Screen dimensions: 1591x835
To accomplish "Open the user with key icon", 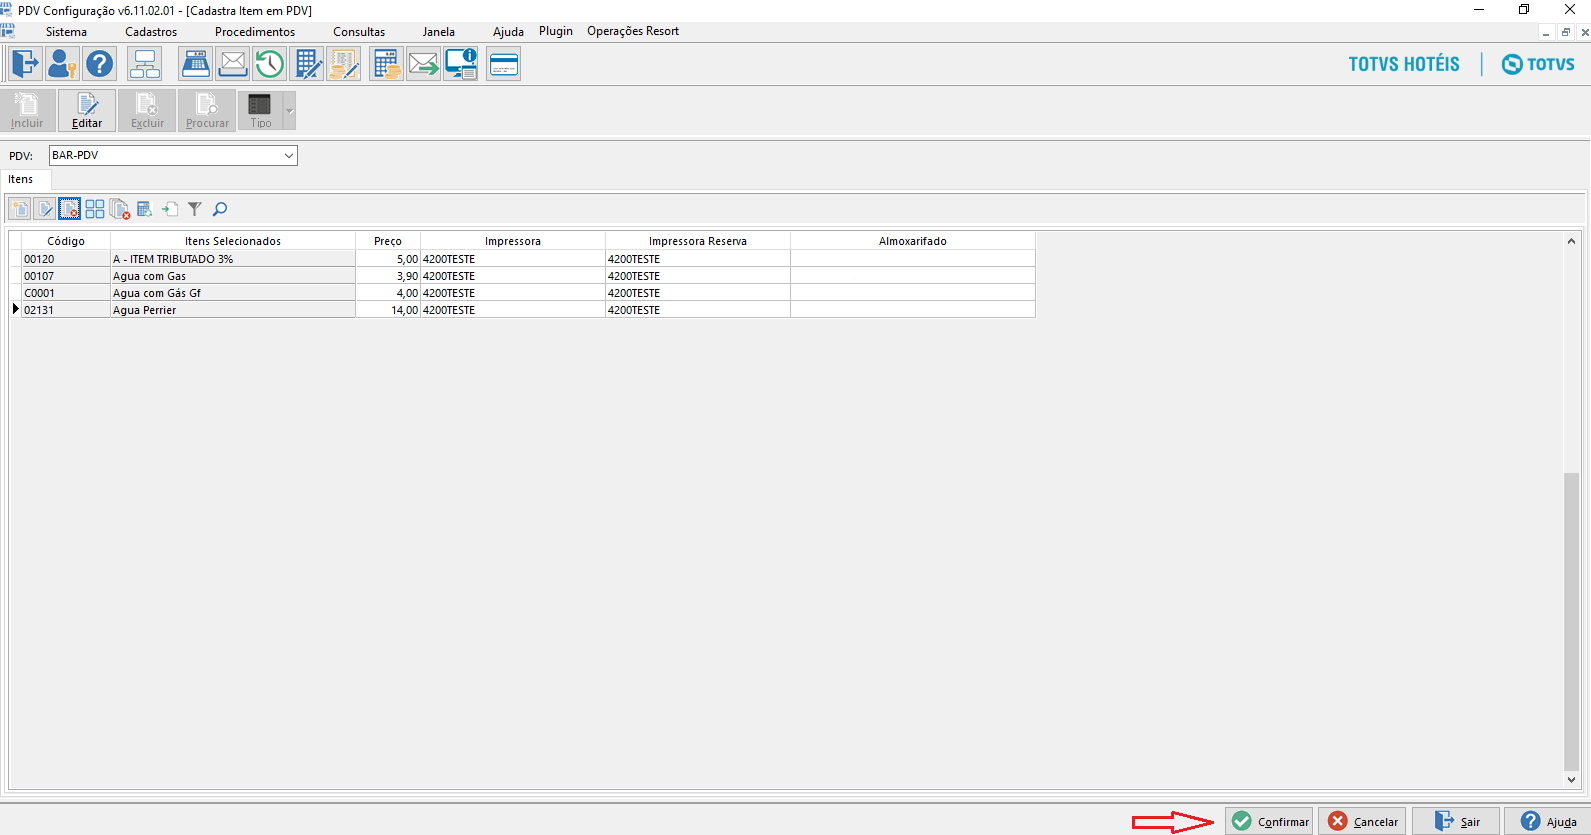I will pos(62,64).
